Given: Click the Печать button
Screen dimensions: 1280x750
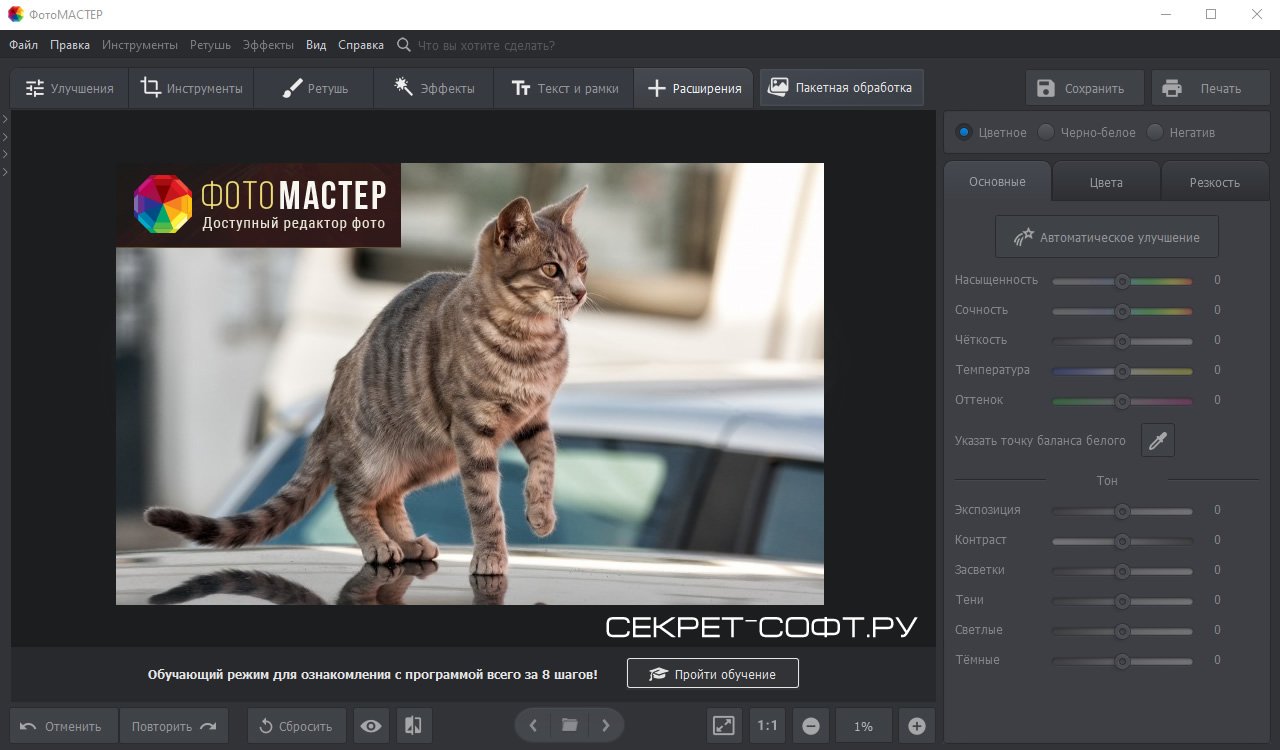Looking at the screenshot, I should pos(1210,88).
